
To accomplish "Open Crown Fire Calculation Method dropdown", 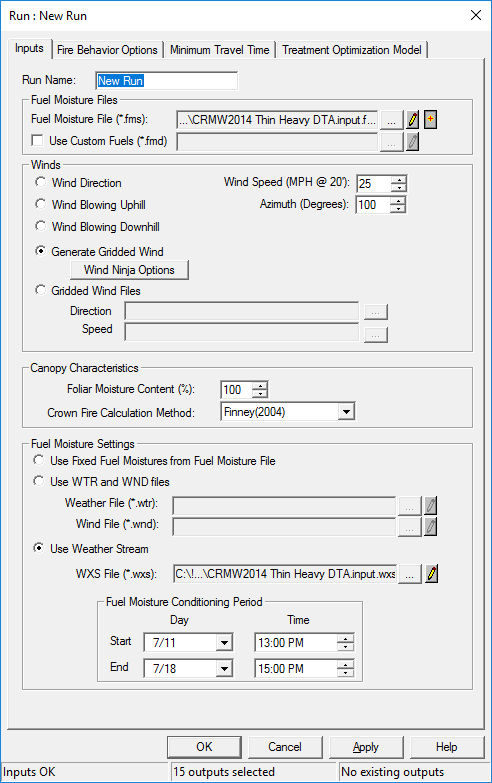I will 346,412.
